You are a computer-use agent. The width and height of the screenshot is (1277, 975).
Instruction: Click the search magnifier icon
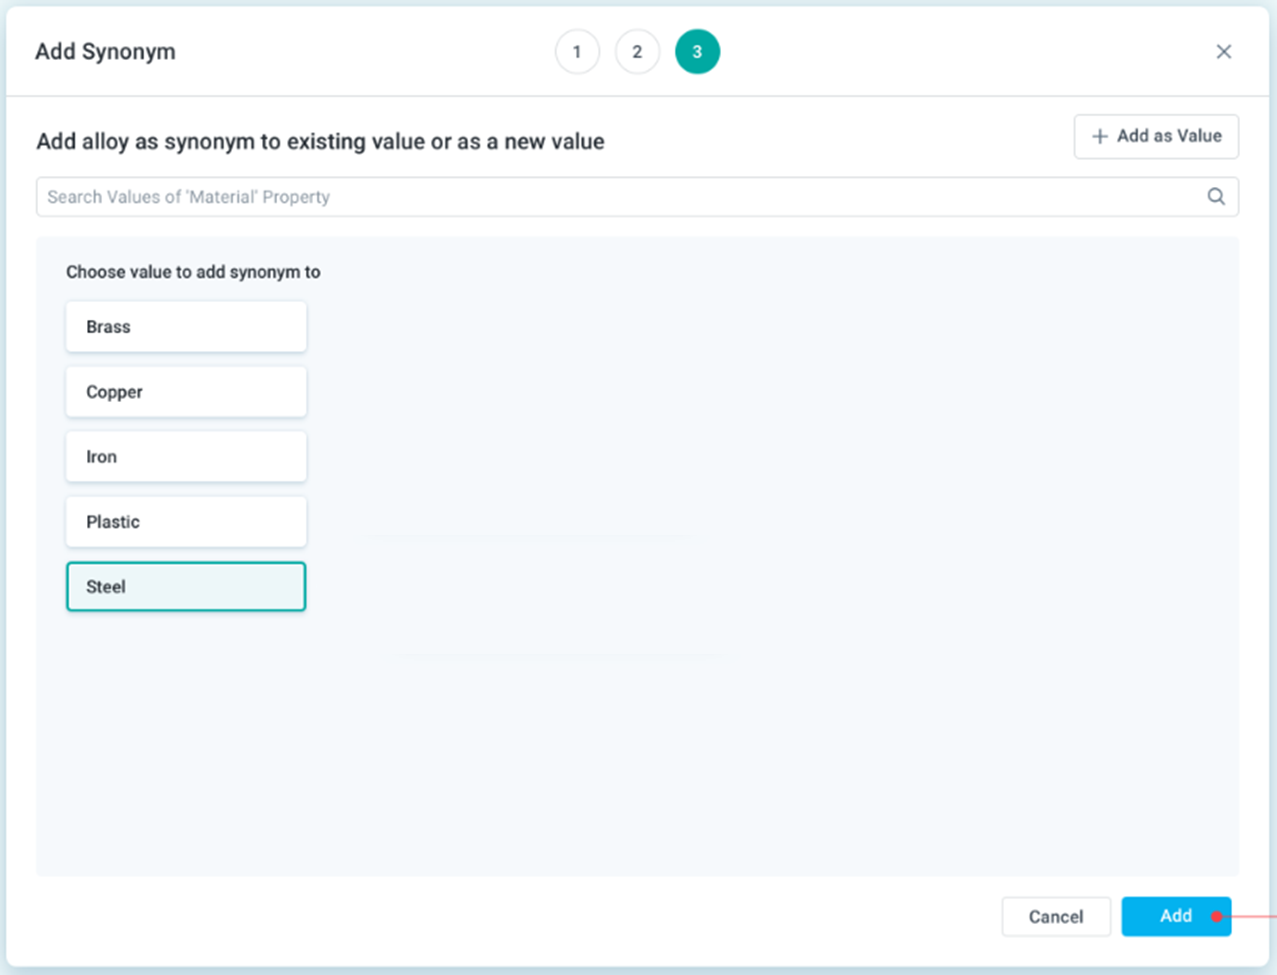[x=1216, y=197]
